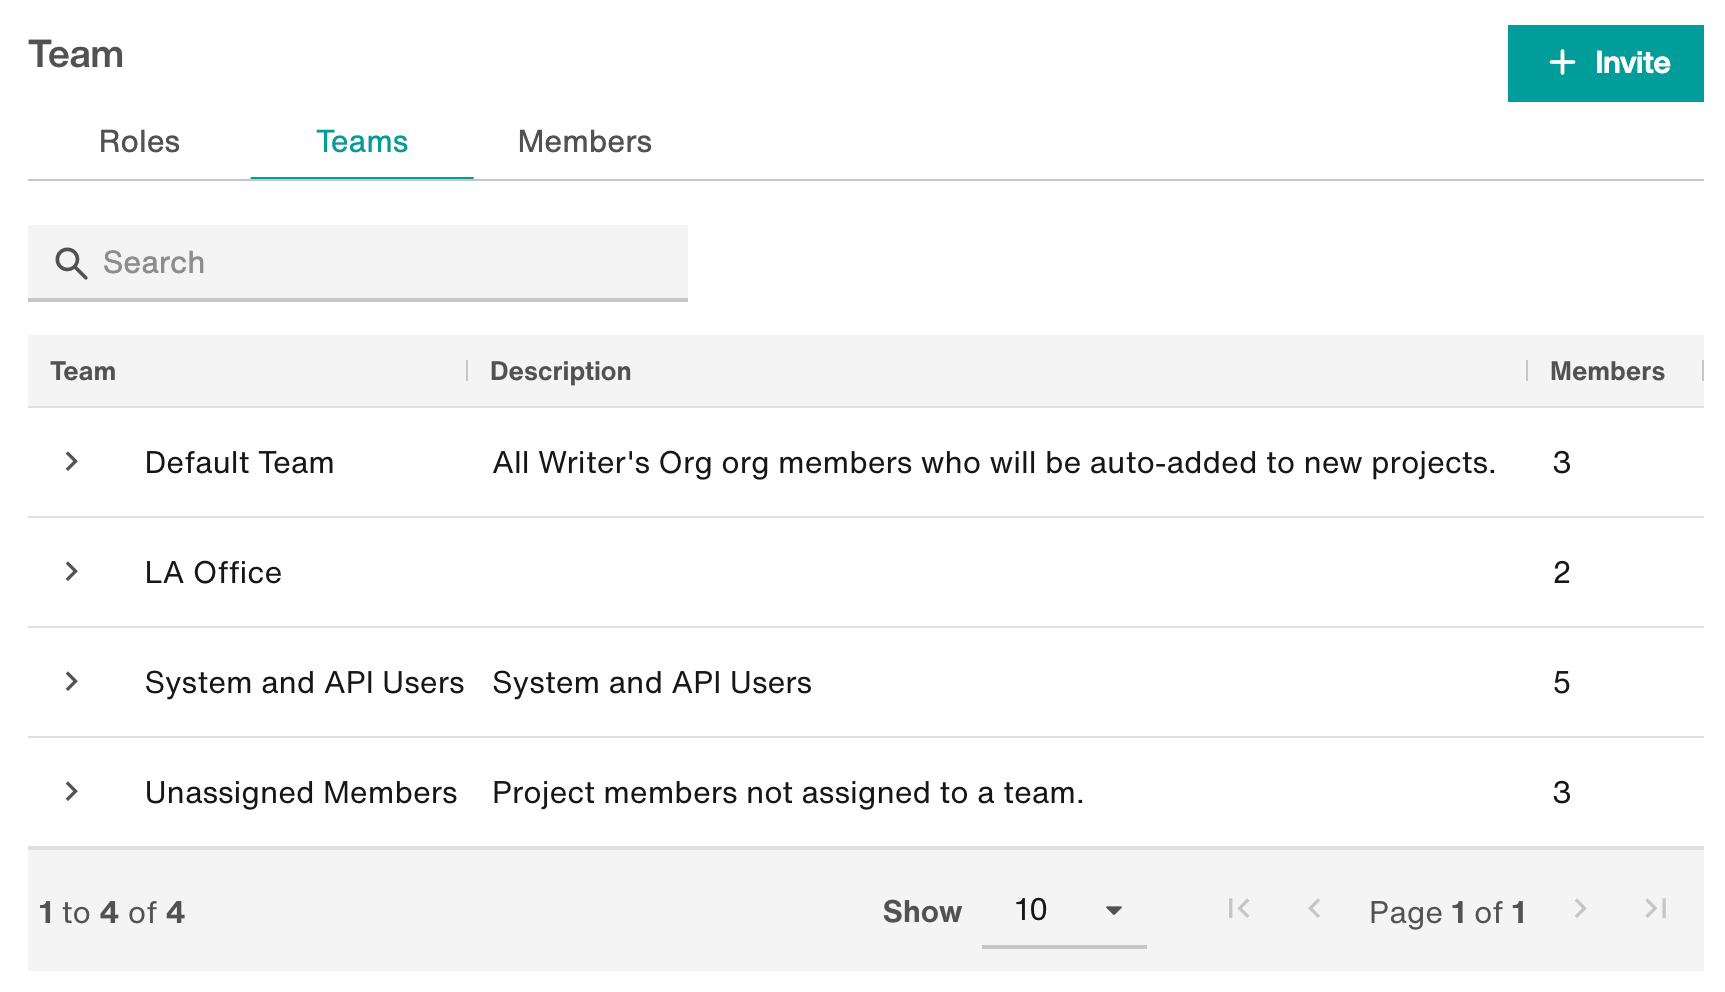Screen dimensions: 1725x992
Task: Go to the first page icon
Action: point(1239,909)
